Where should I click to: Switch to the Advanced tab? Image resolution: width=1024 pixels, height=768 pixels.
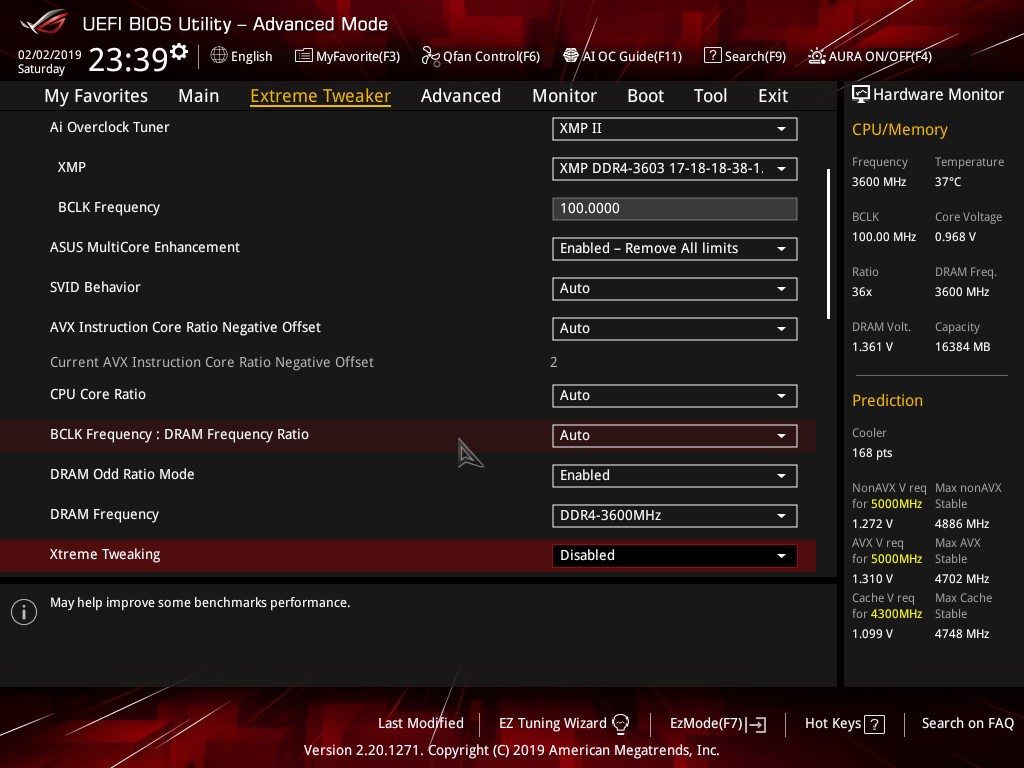(460, 95)
